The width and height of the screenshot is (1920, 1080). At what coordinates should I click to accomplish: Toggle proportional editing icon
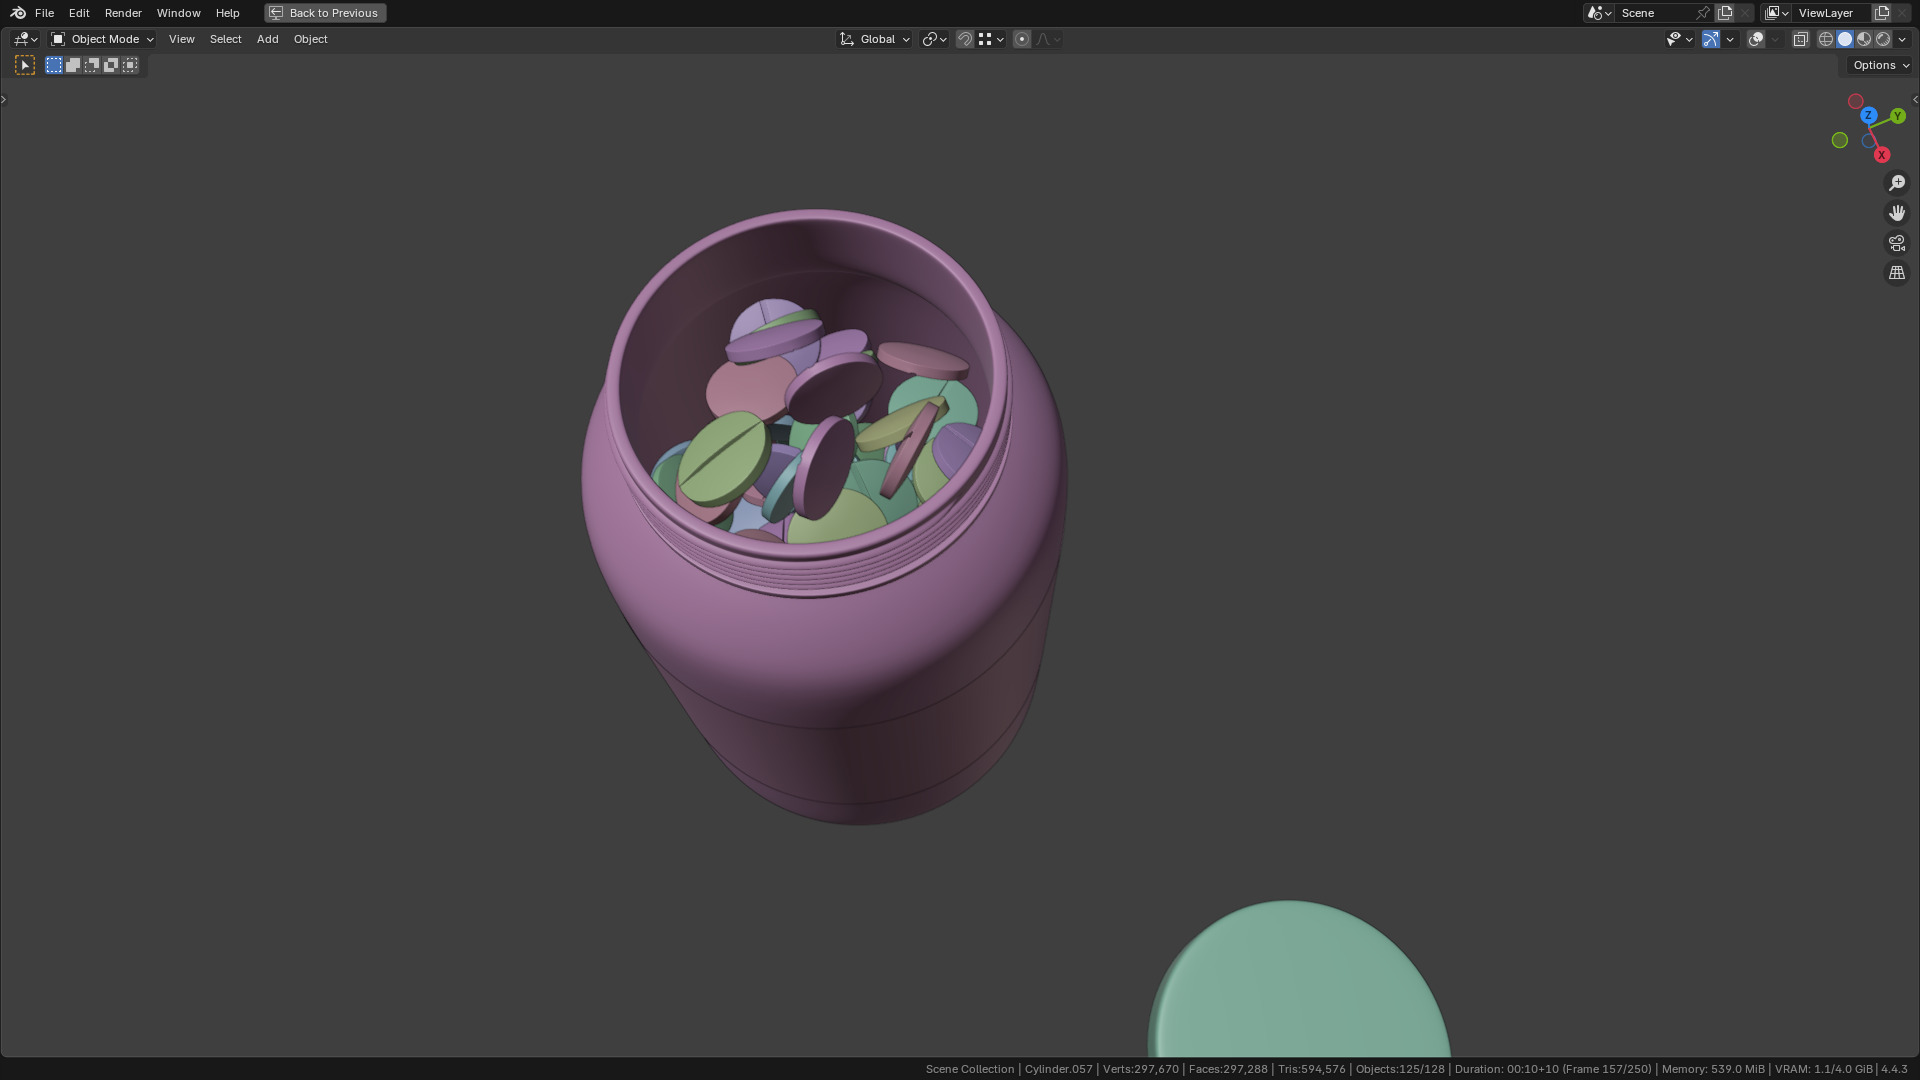(1022, 39)
